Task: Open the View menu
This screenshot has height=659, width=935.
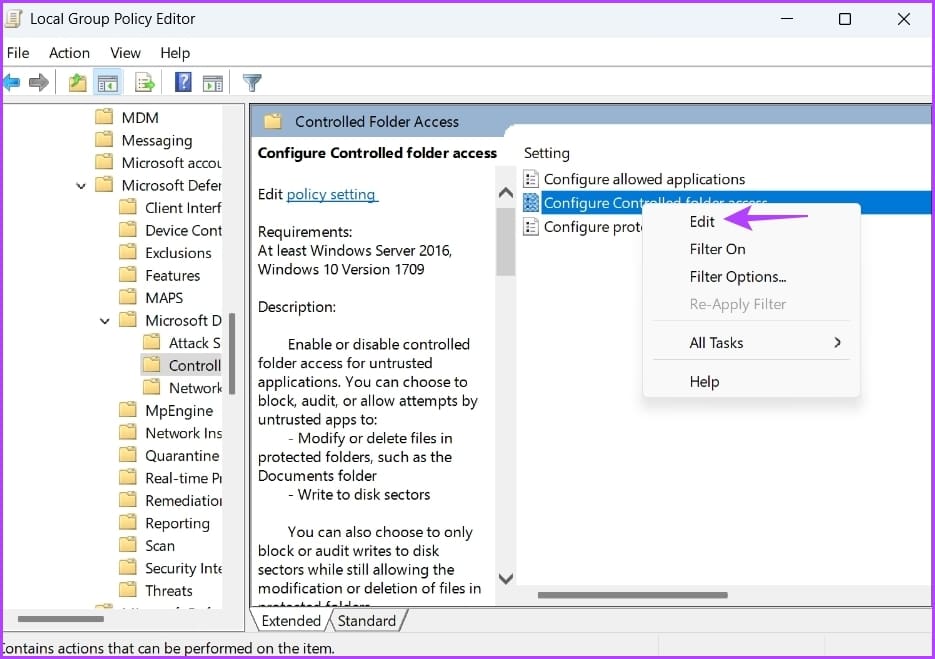Action: (x=125, y=52)
